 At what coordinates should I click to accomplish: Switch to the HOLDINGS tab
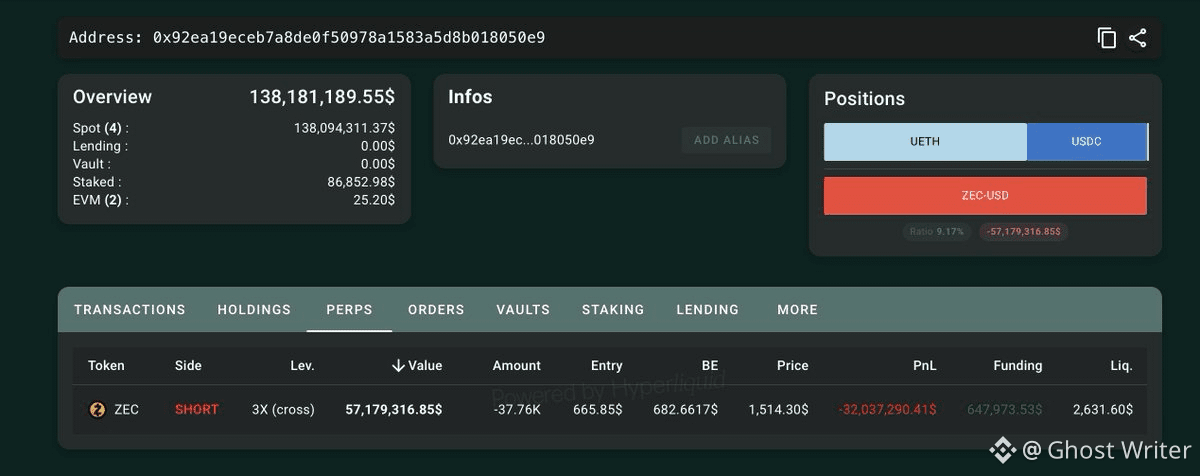point(254,310)
